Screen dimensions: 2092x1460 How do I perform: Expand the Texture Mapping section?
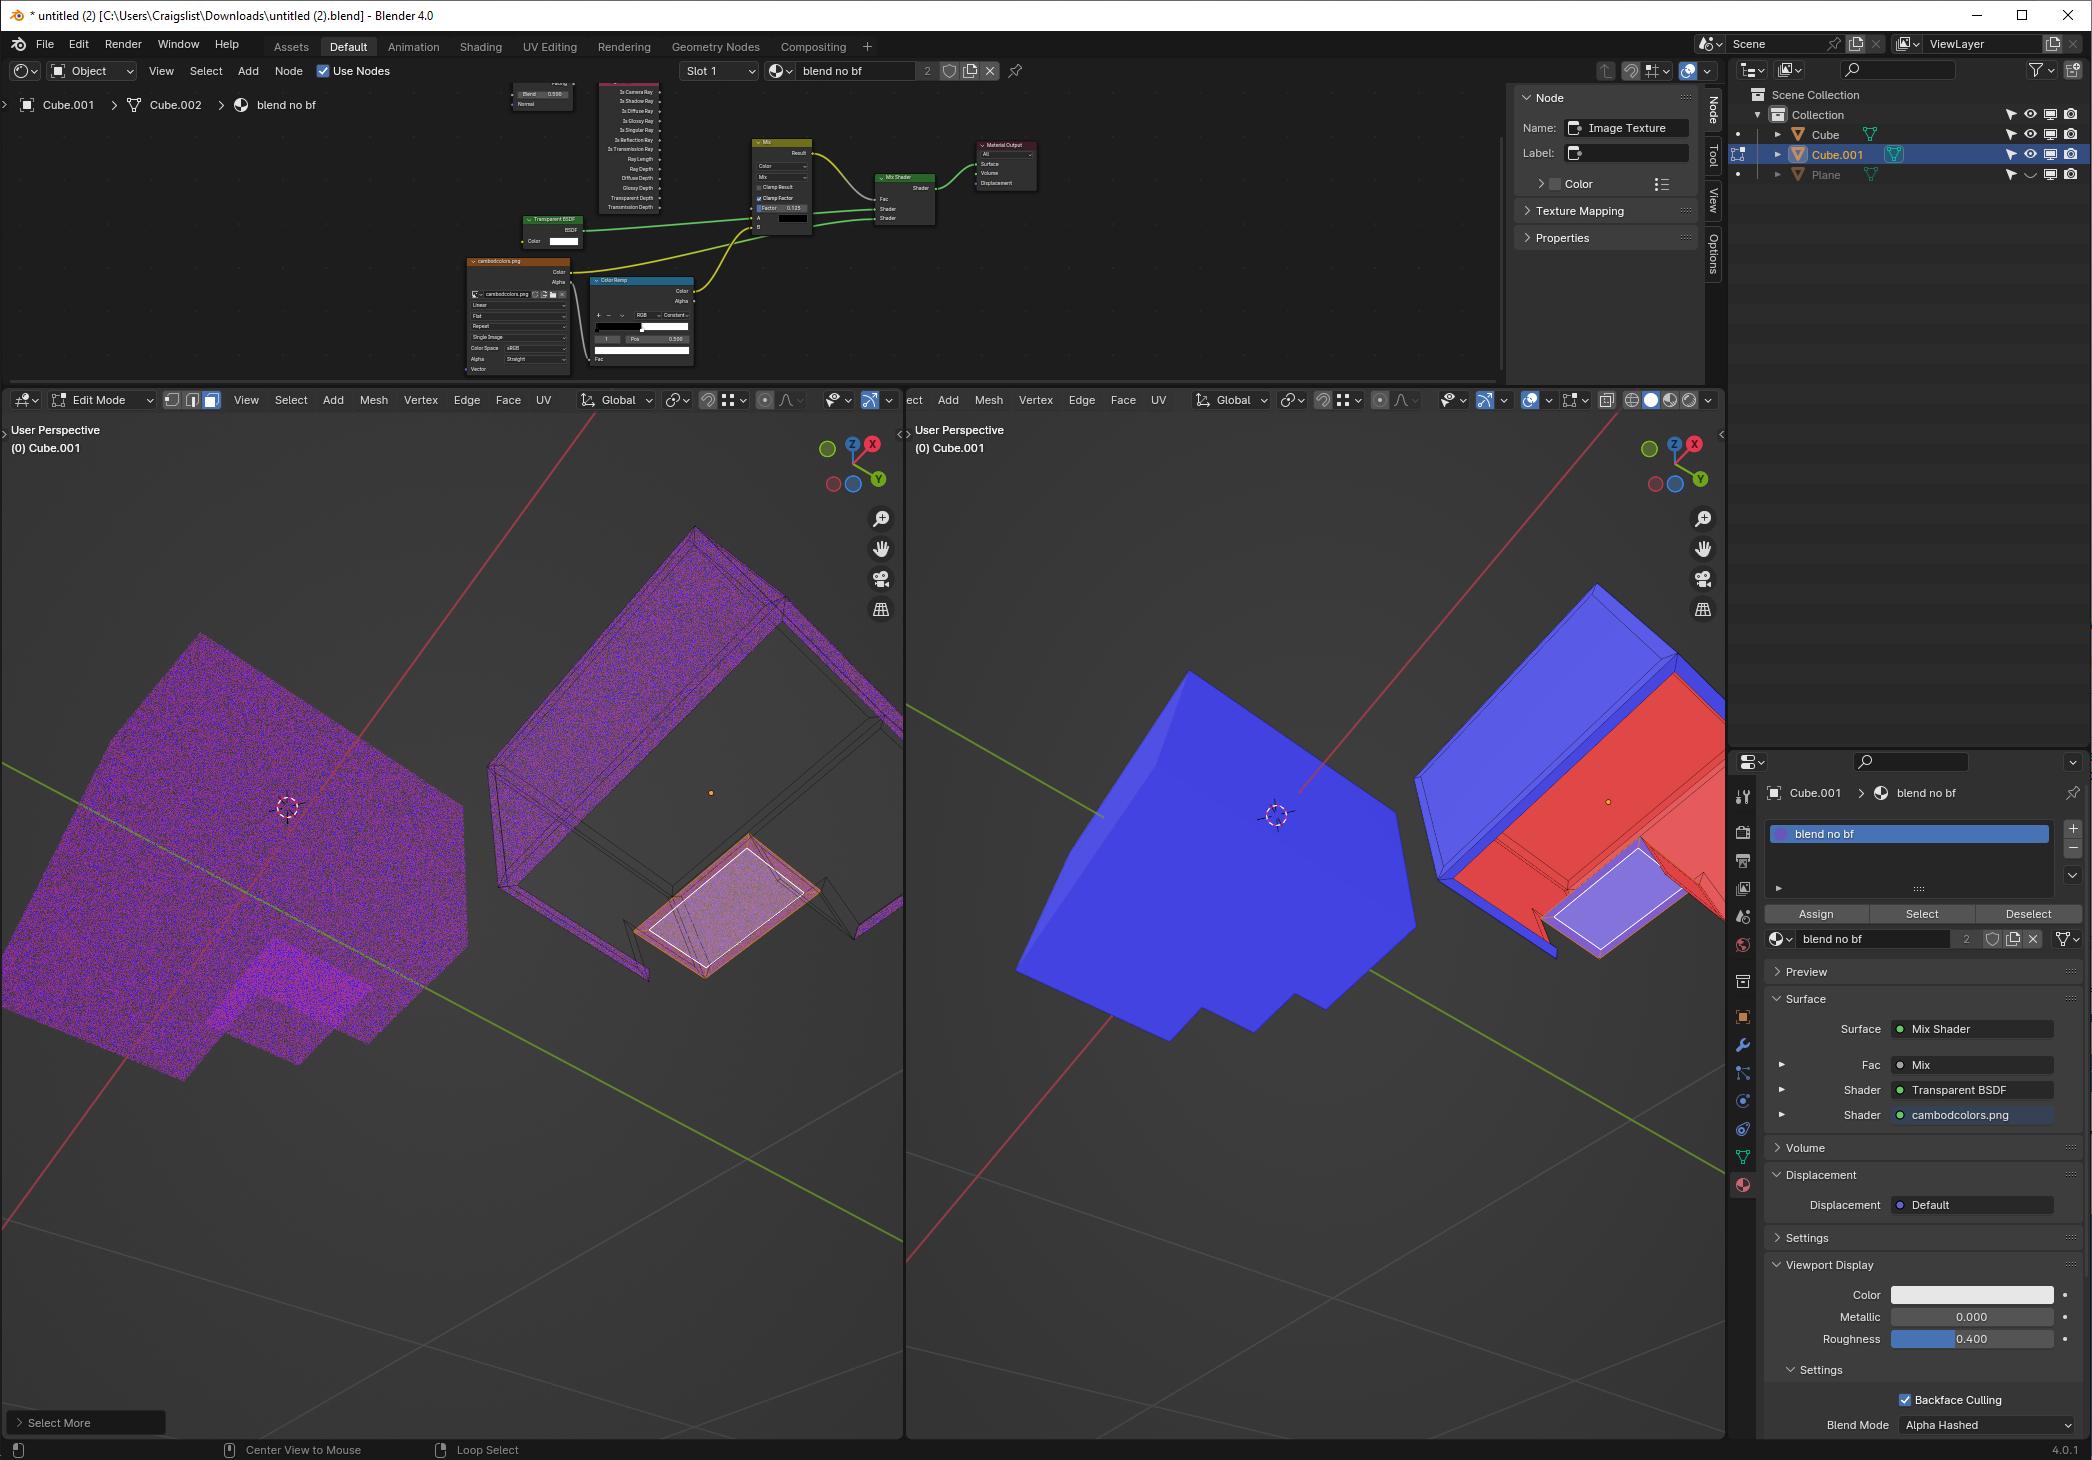click(1577, 211)
